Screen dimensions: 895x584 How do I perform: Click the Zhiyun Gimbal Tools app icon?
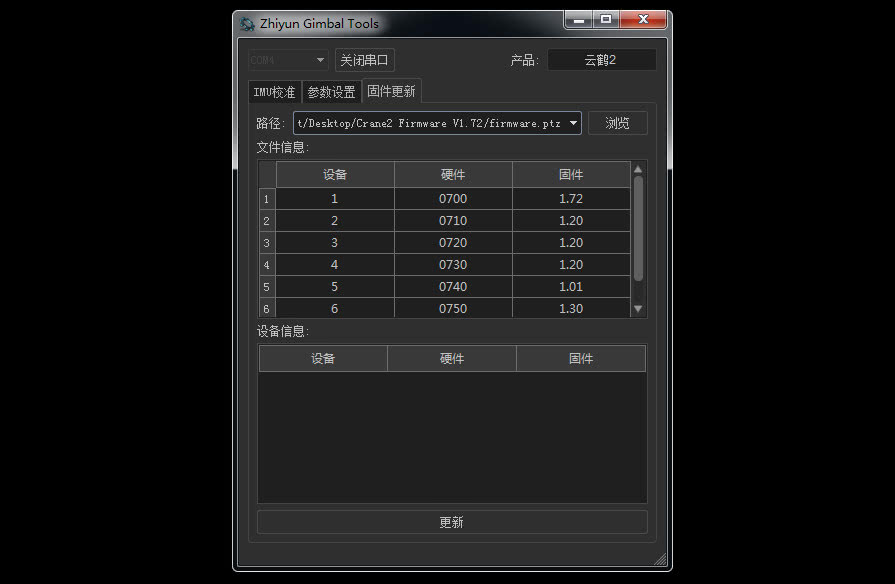tap(247, 24)
